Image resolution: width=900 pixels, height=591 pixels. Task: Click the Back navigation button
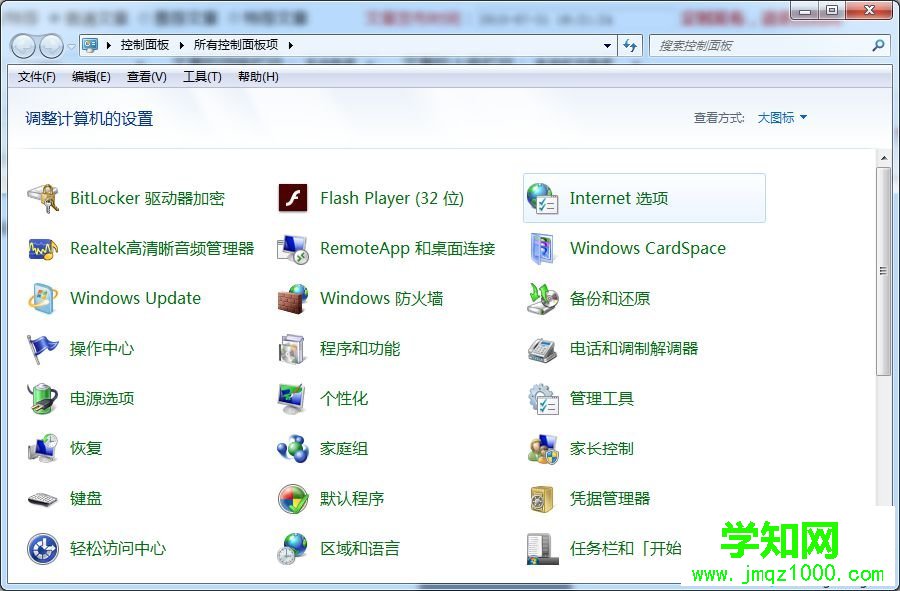[x=24, y=46]
